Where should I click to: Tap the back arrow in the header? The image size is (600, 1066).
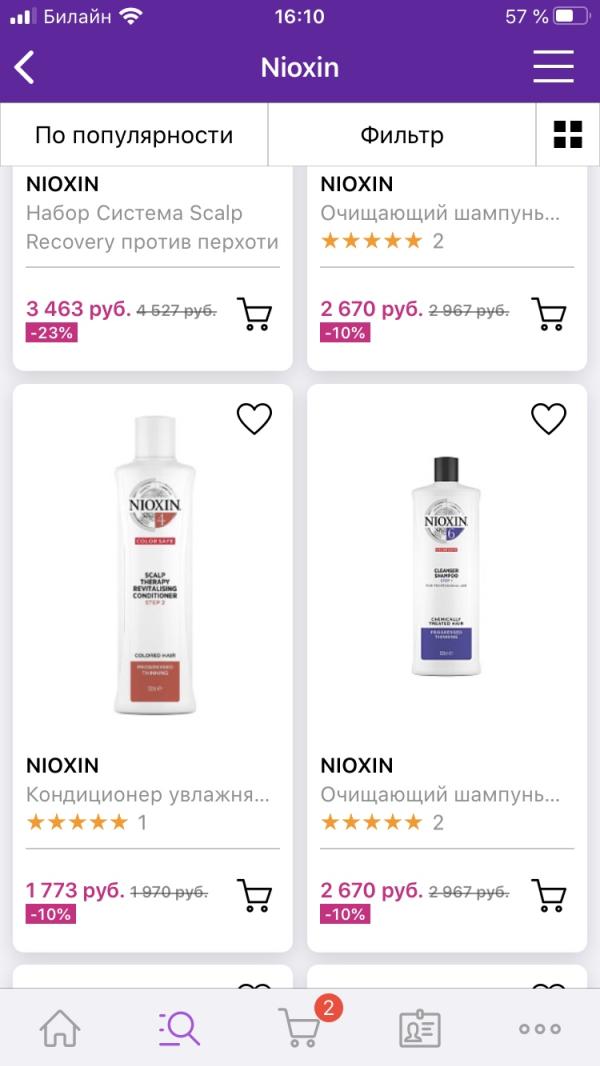pyautogui.click(x=25, y=68)
